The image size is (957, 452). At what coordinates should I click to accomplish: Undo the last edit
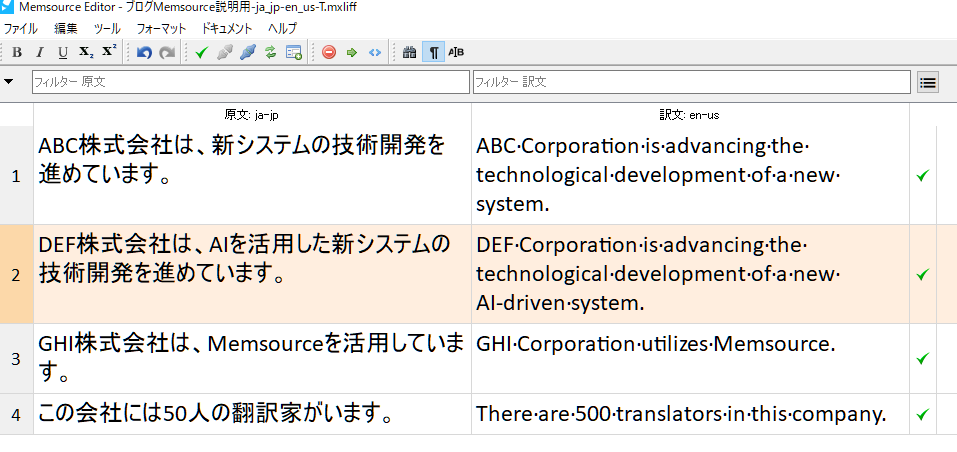tap(144, 52)
